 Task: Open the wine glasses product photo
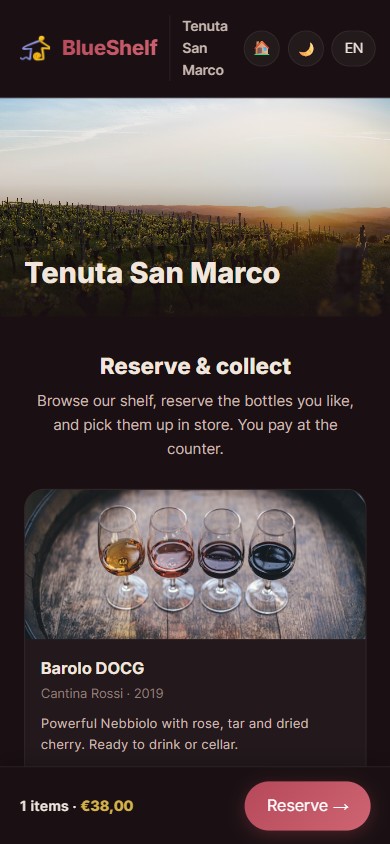(x=195, y=564)
